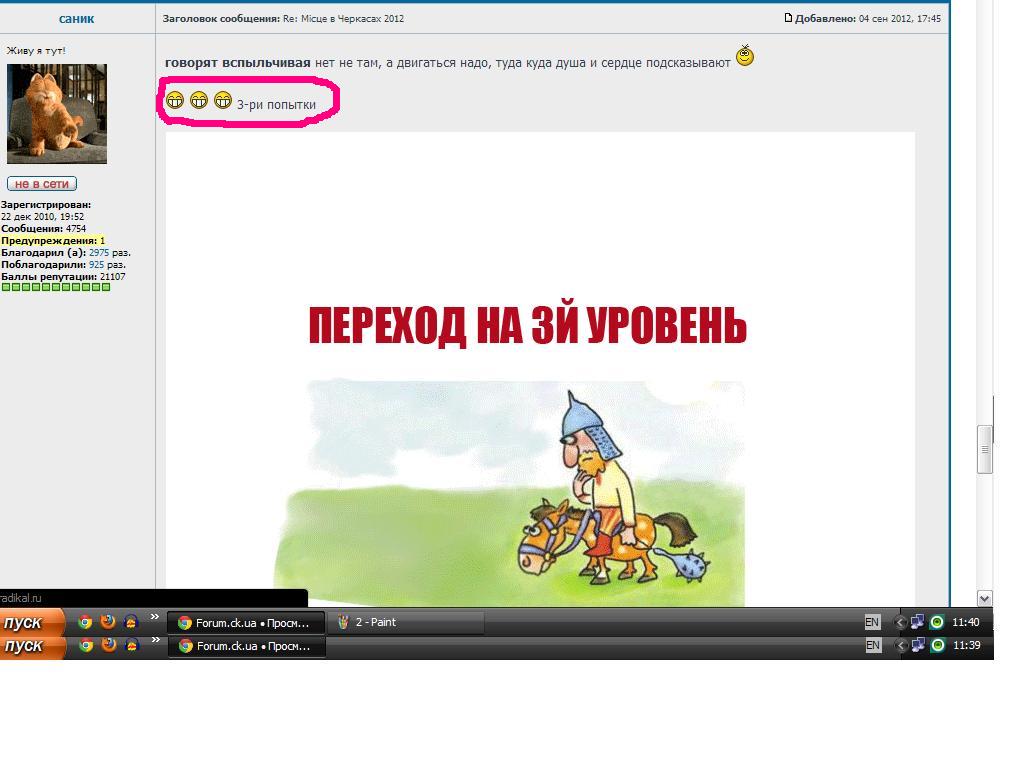Image resolution: width=1024 pixels, height=768 pixels.
Task: Click the "radikal.ru" status bar text
Action: click(x=21, y=598)
